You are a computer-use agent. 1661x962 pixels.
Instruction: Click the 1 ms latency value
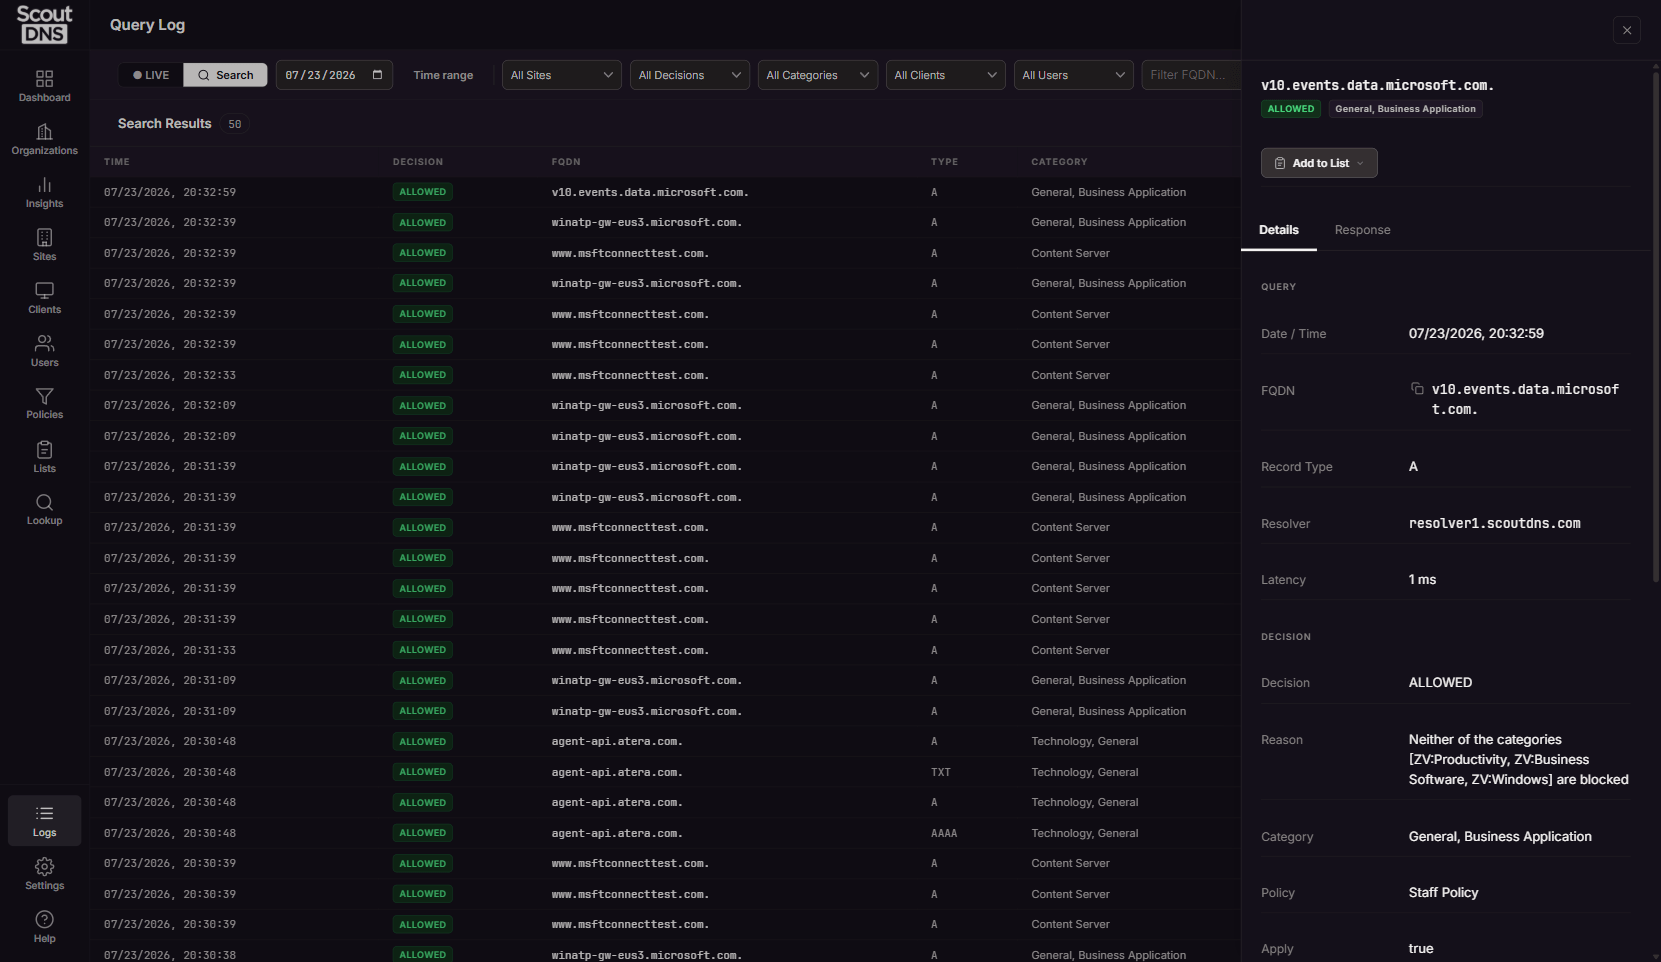pyautogui.click(x=1422, y=580)
